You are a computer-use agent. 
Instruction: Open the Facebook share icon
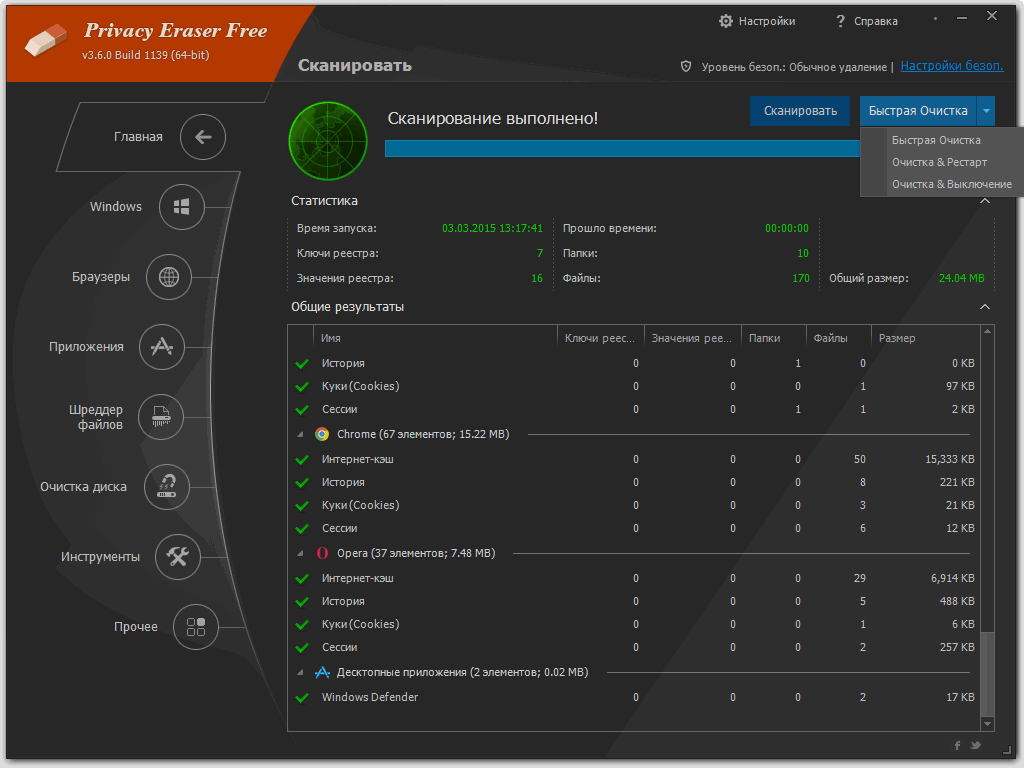click(x=957, y=745)
